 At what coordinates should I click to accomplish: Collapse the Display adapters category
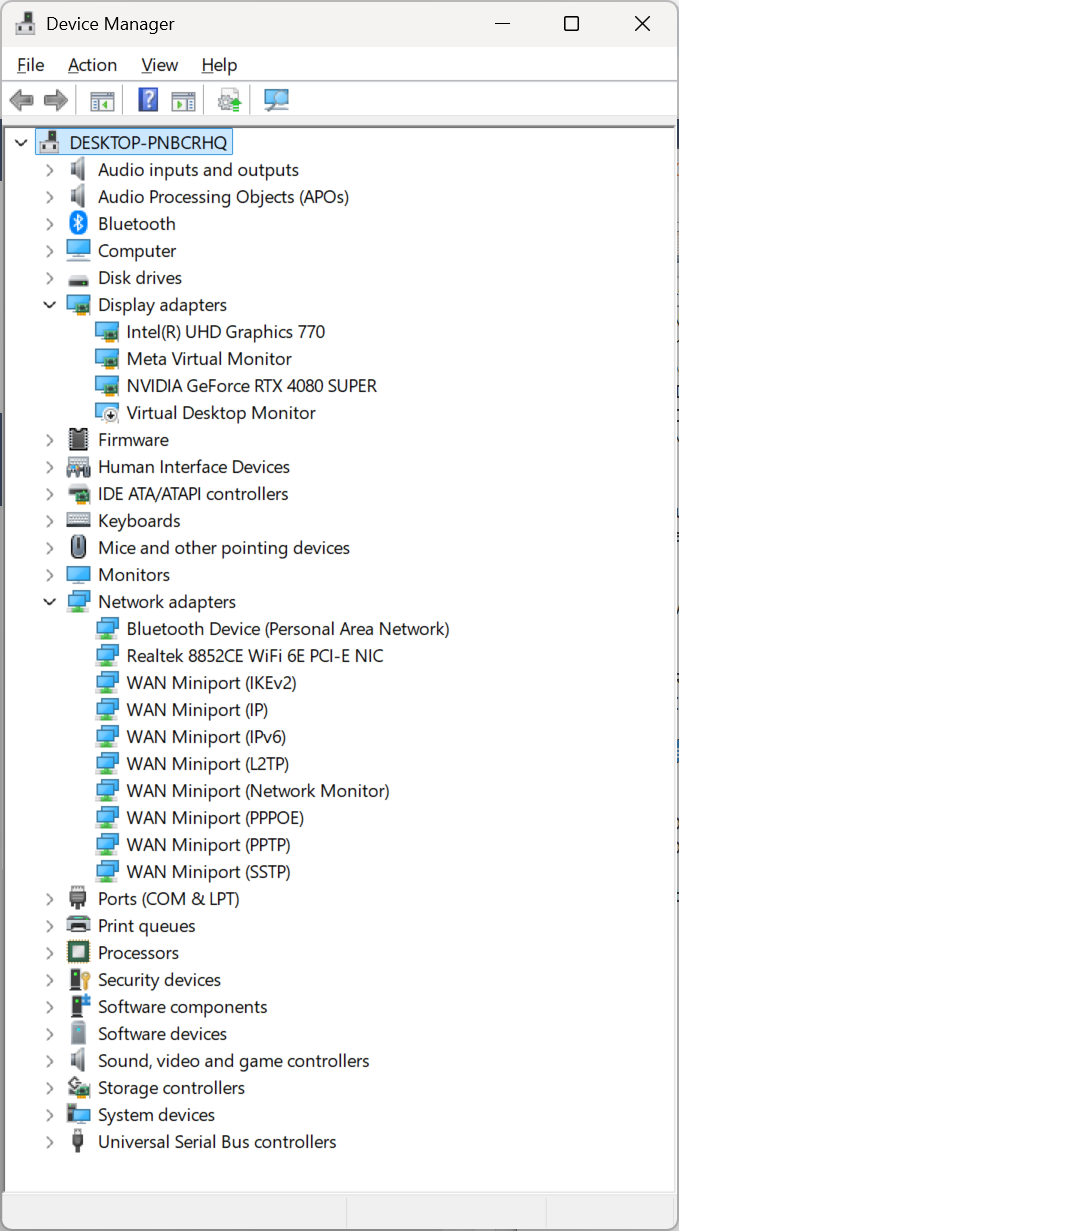click(x=49, y=305)
